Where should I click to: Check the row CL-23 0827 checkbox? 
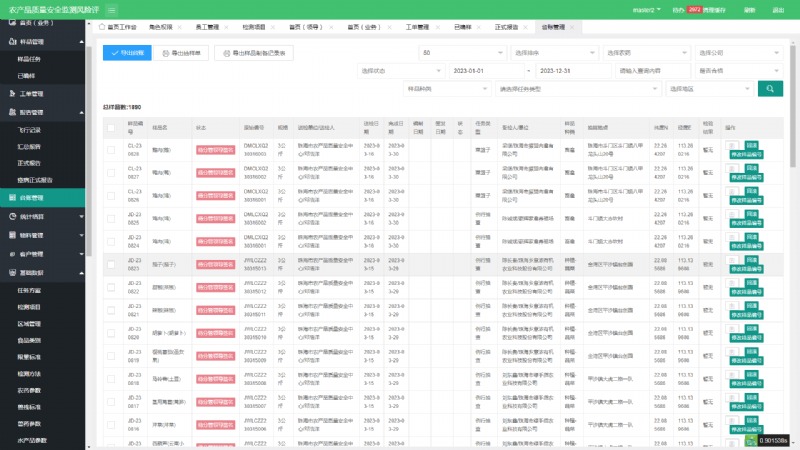111,173
